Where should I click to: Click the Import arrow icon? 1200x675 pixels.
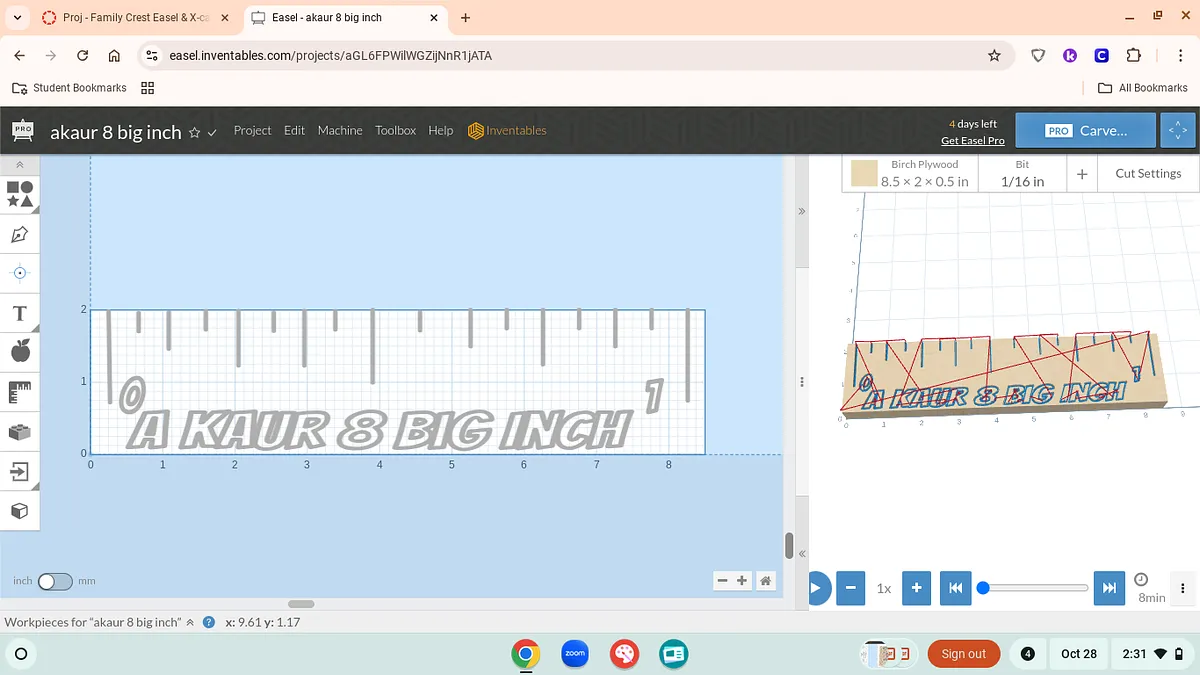pos(19,471)
